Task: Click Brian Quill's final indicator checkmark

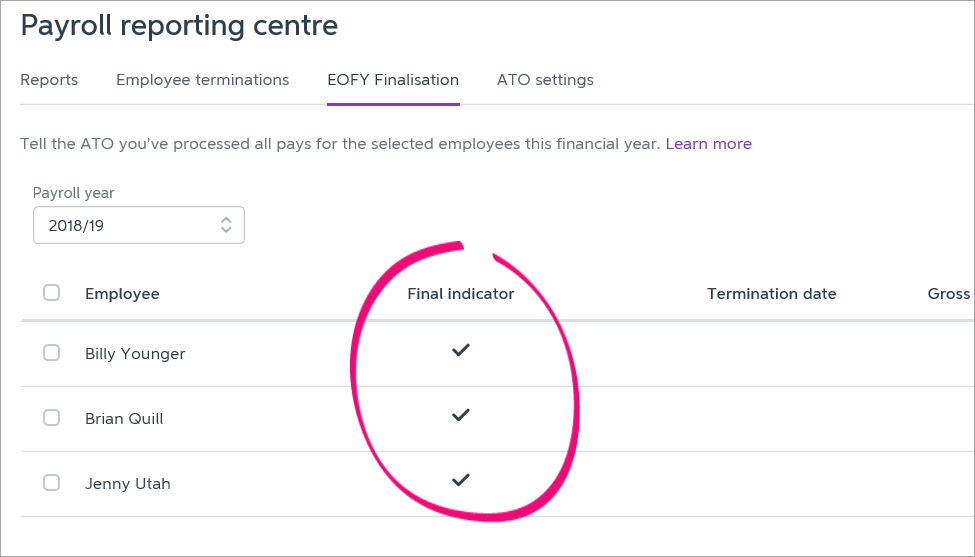Action: click(460, 416)
